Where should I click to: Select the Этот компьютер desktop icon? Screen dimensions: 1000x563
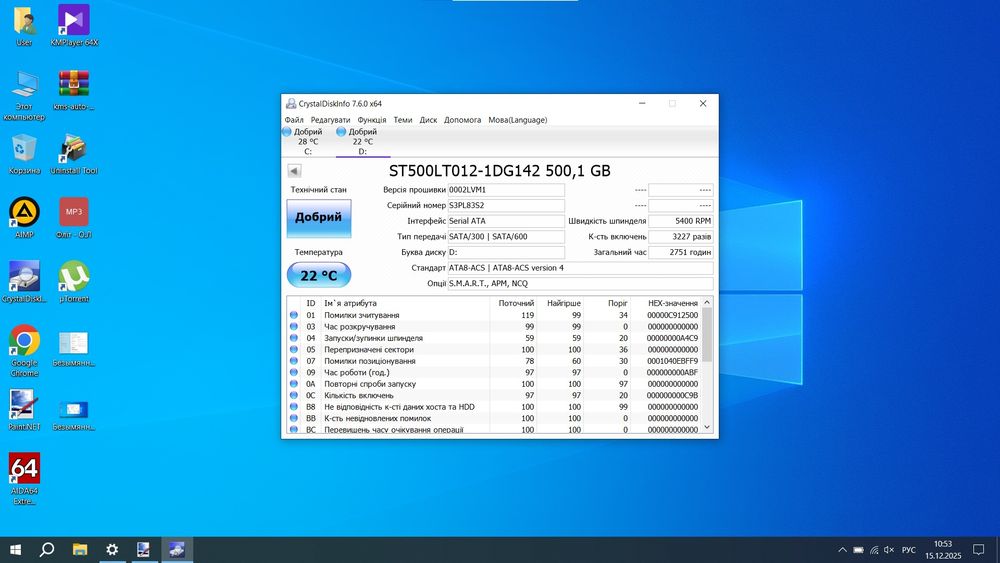click(x=24, y=95)
